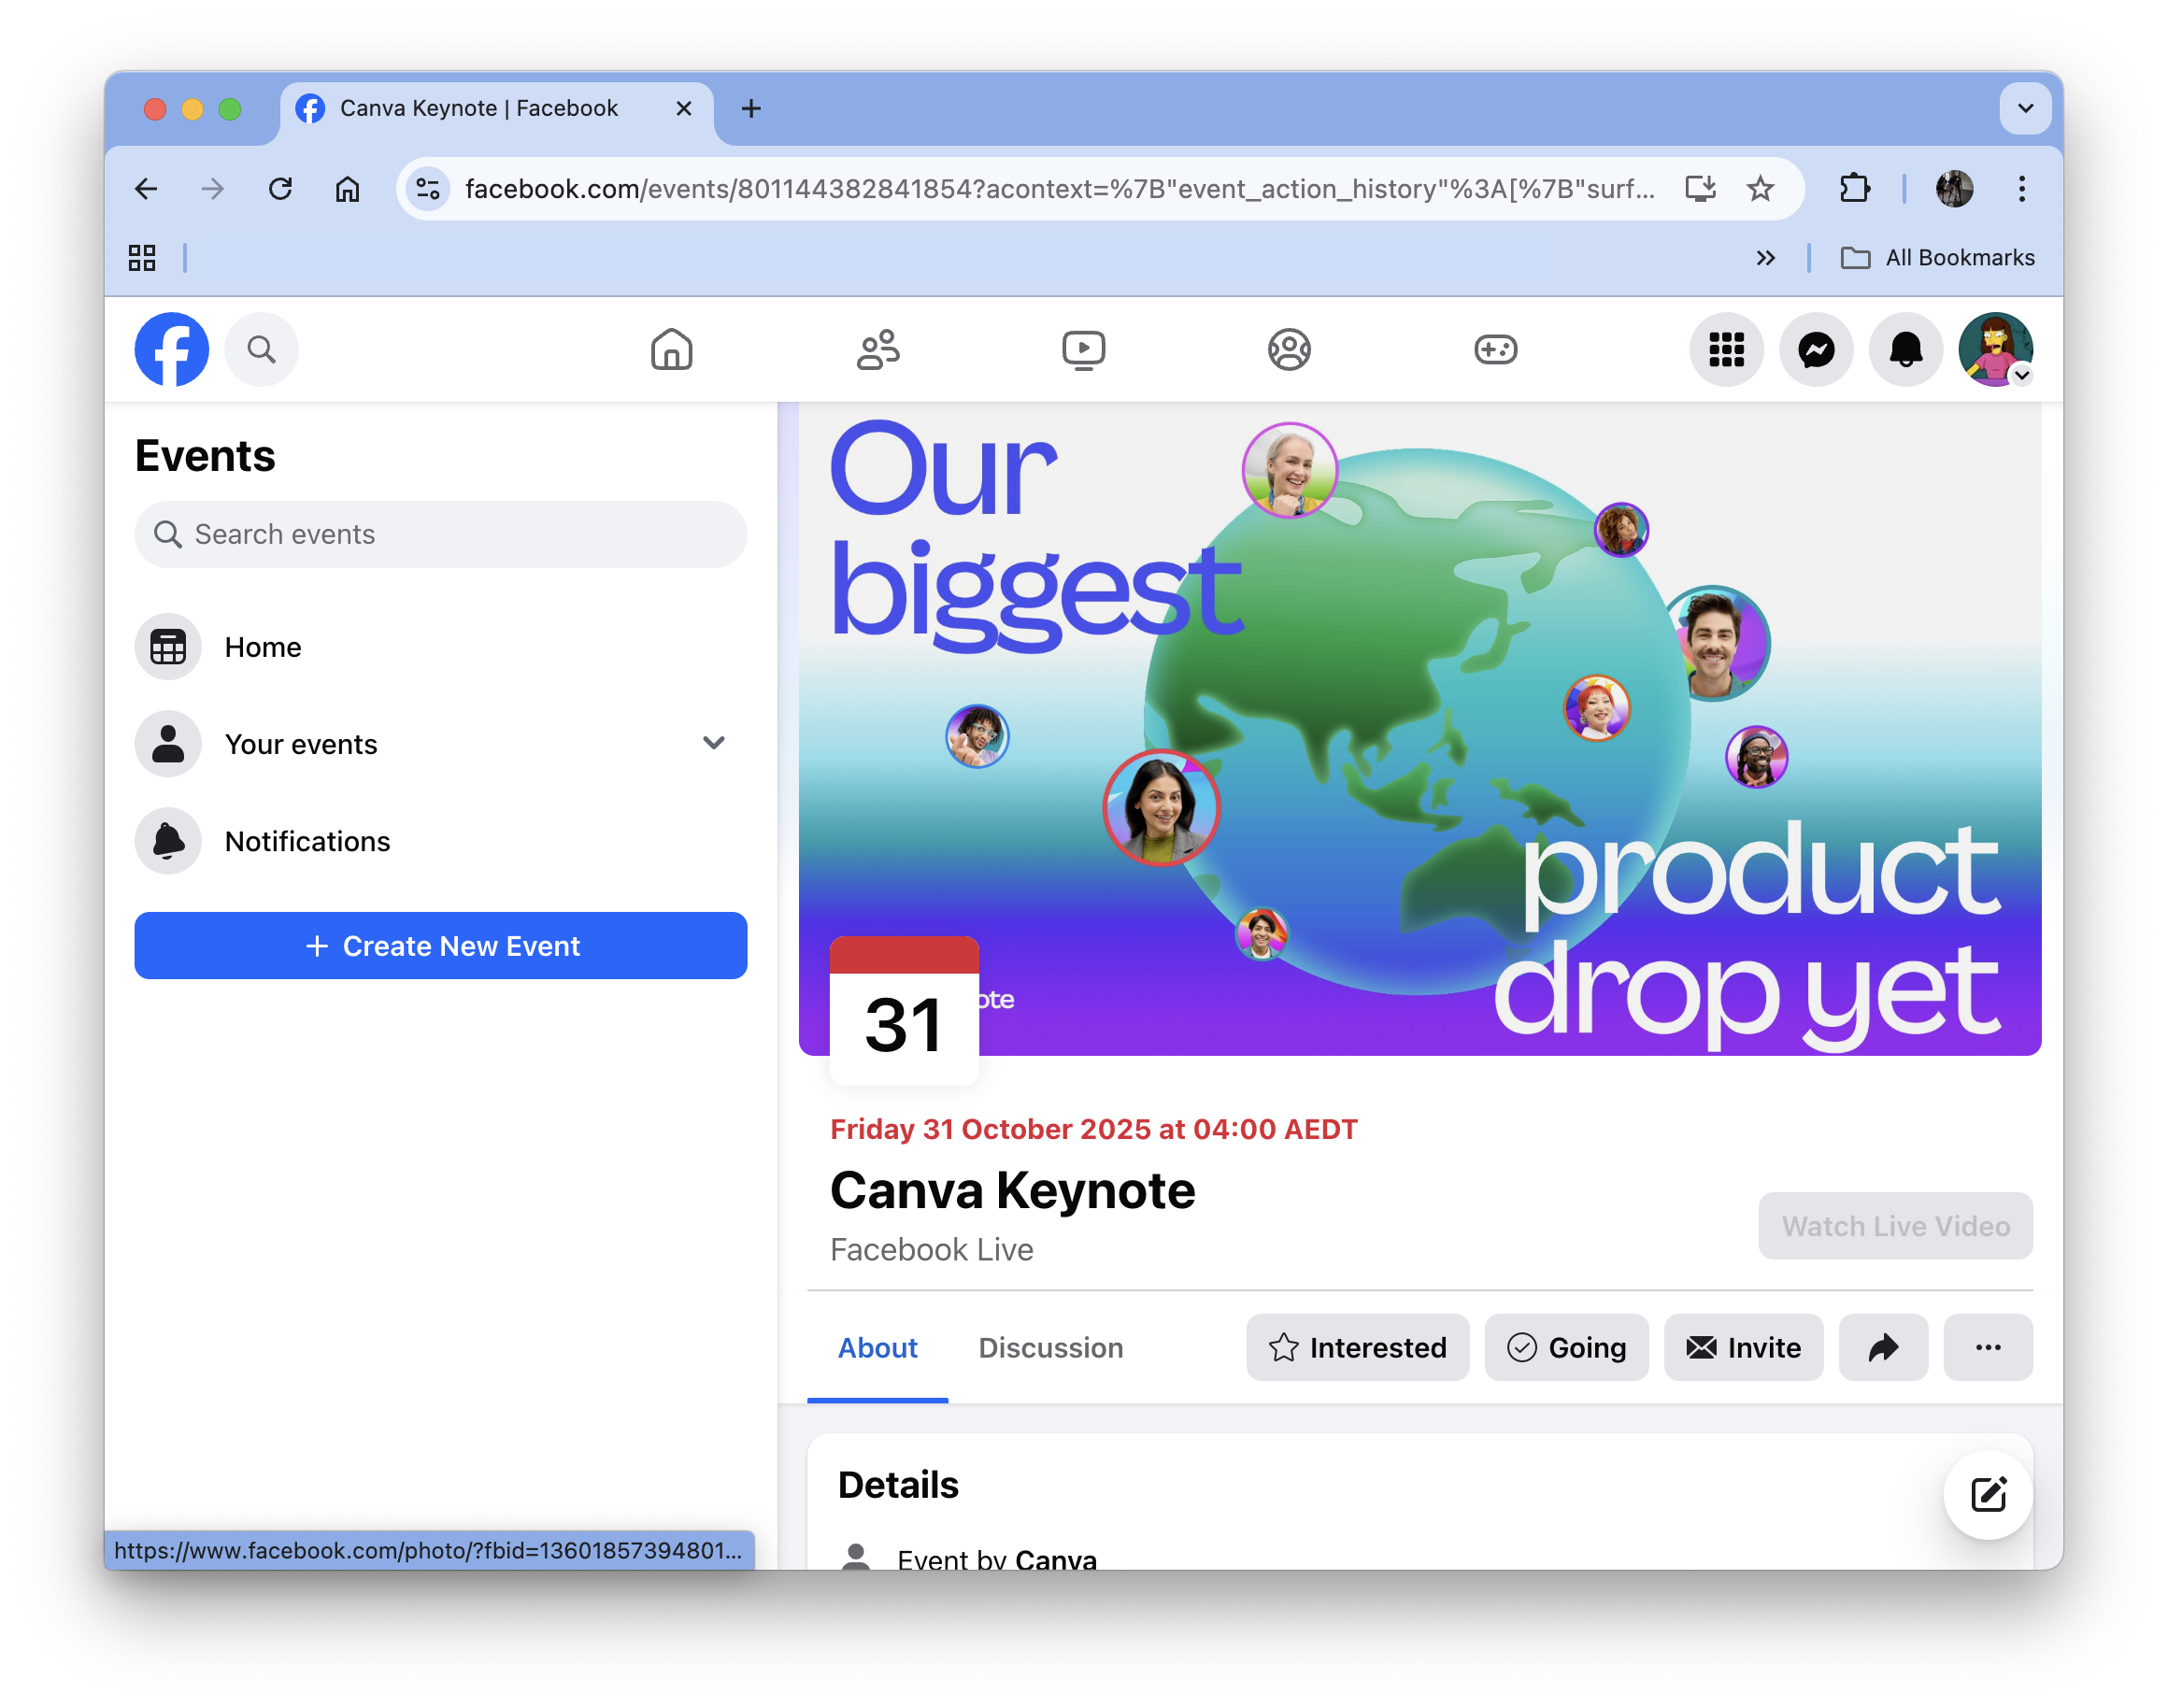This screenshot has height=1708, width=2168.
Task: Click the browser Back arrow
Action: pyautogui.click(x=146, y=188)
